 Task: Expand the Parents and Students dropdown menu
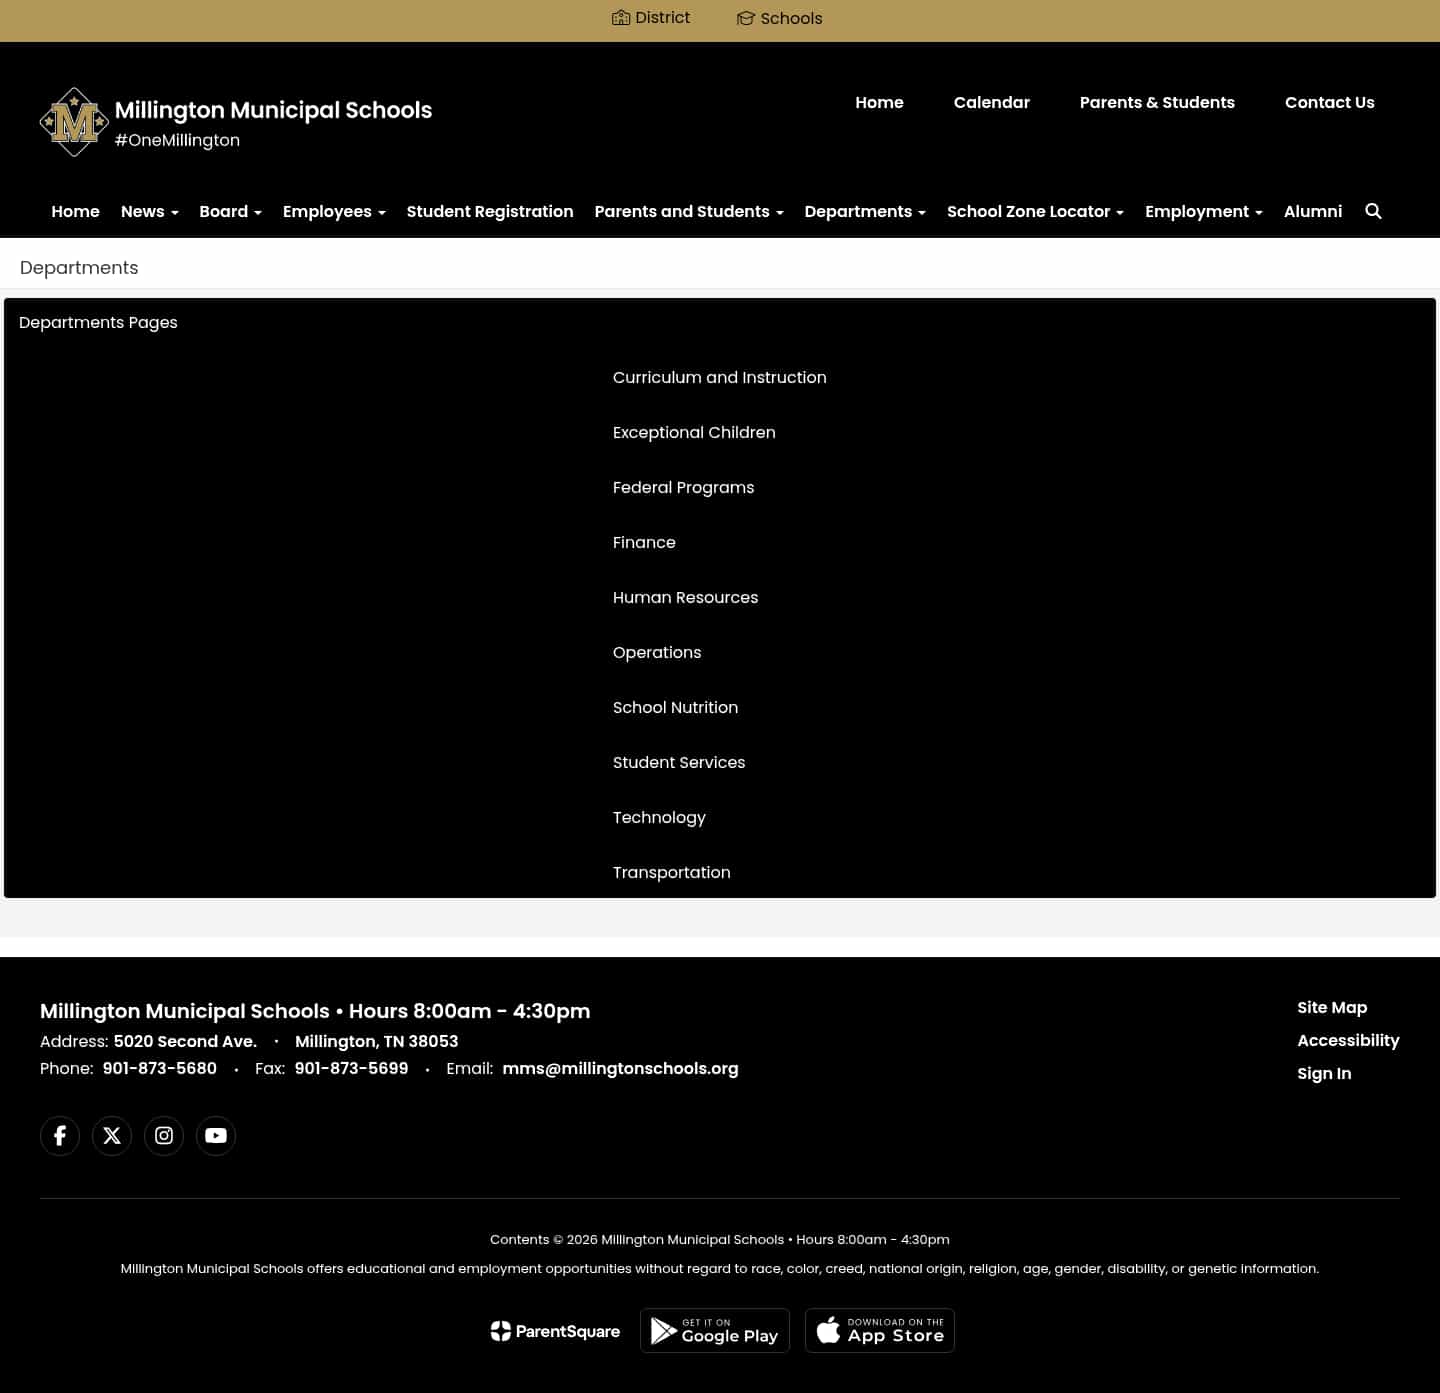(x=689, y=211)
